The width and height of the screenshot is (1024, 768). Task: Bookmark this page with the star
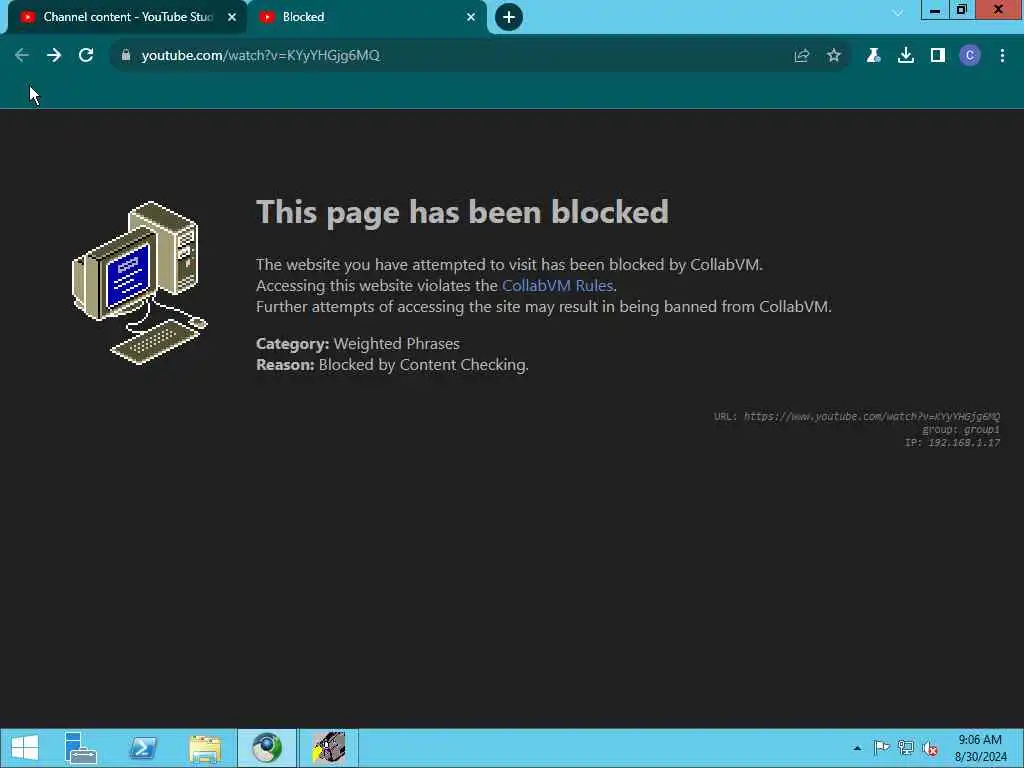(834, 56)
